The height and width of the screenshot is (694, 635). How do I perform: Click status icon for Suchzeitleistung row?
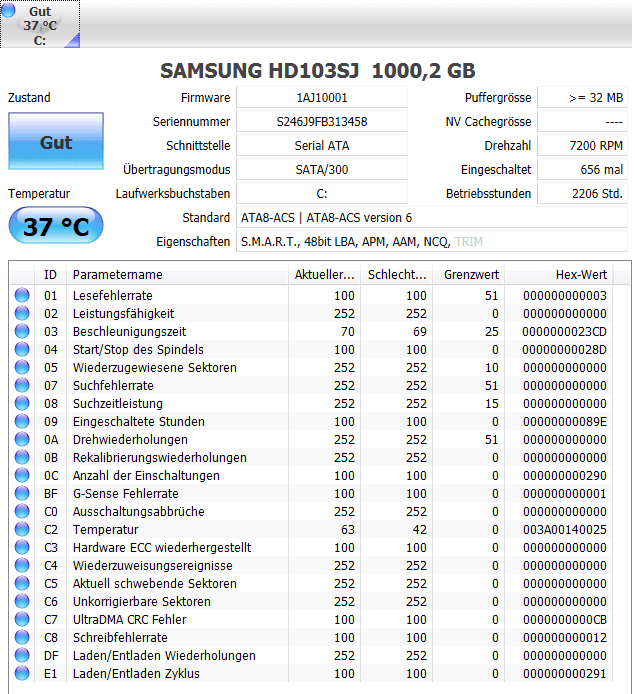tap(22, 403)
